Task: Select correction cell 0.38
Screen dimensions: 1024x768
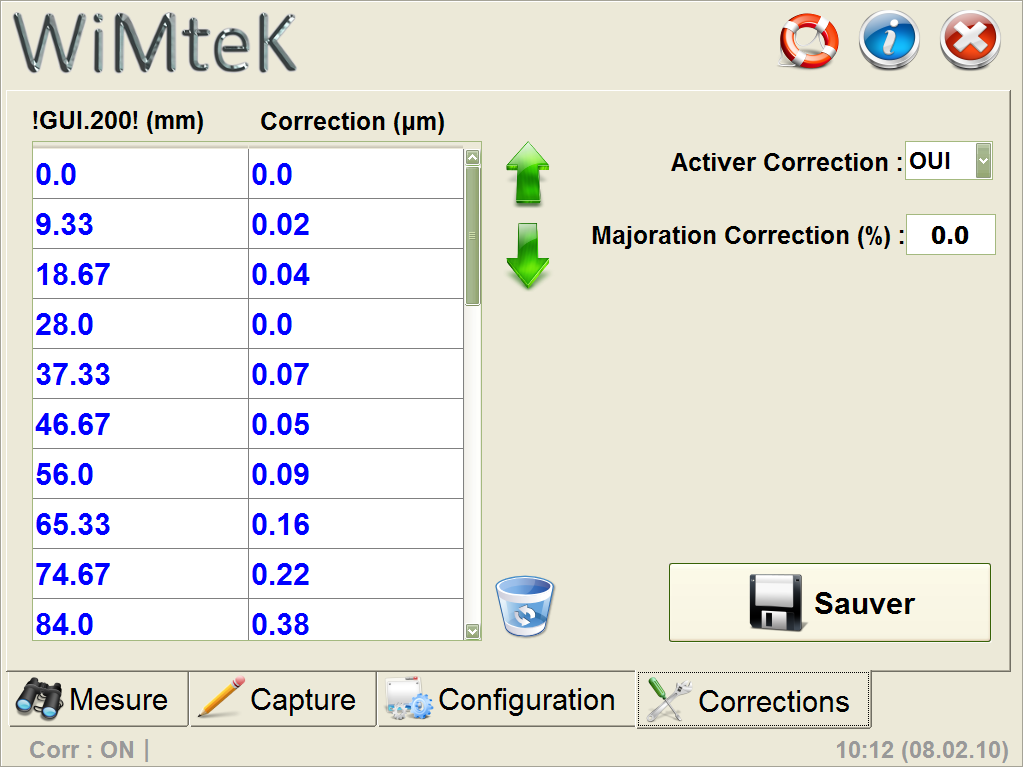Action: pos(357,620)
